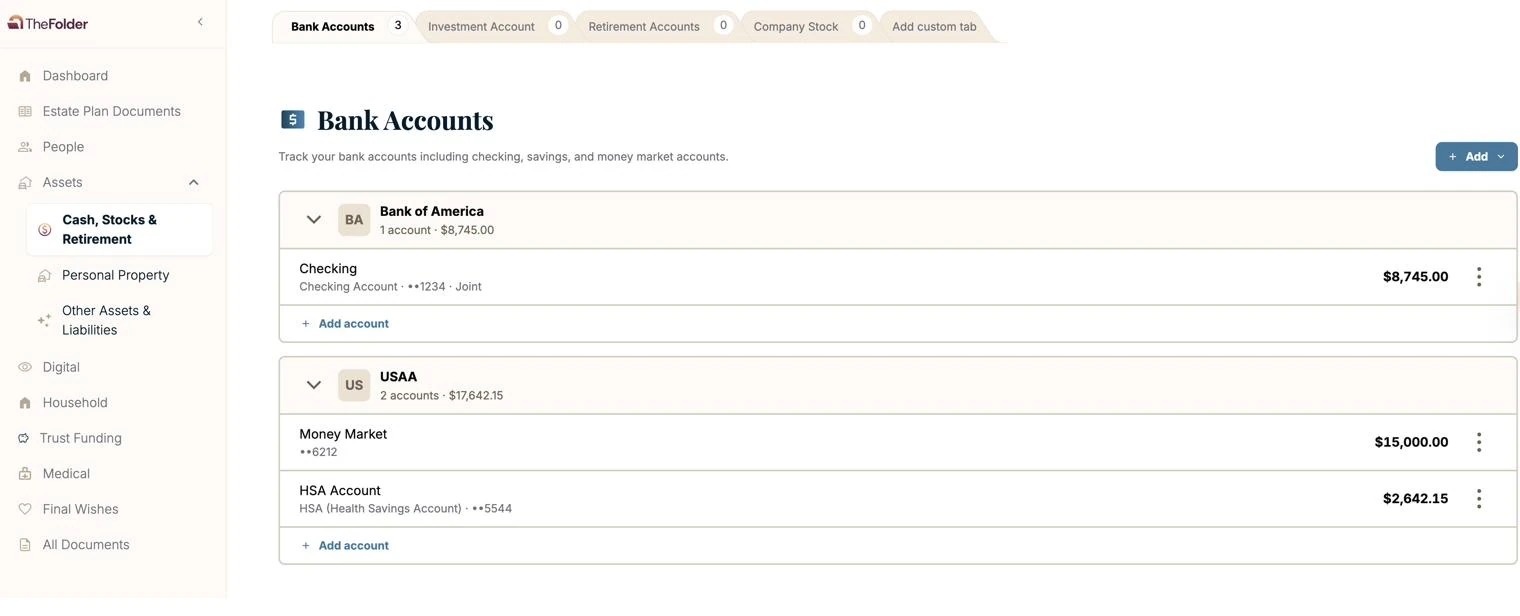The image size is (1520, 616).
Task: Open the Add dropdown arrow
Action: pyautogui.click(x=1501, y=157)
